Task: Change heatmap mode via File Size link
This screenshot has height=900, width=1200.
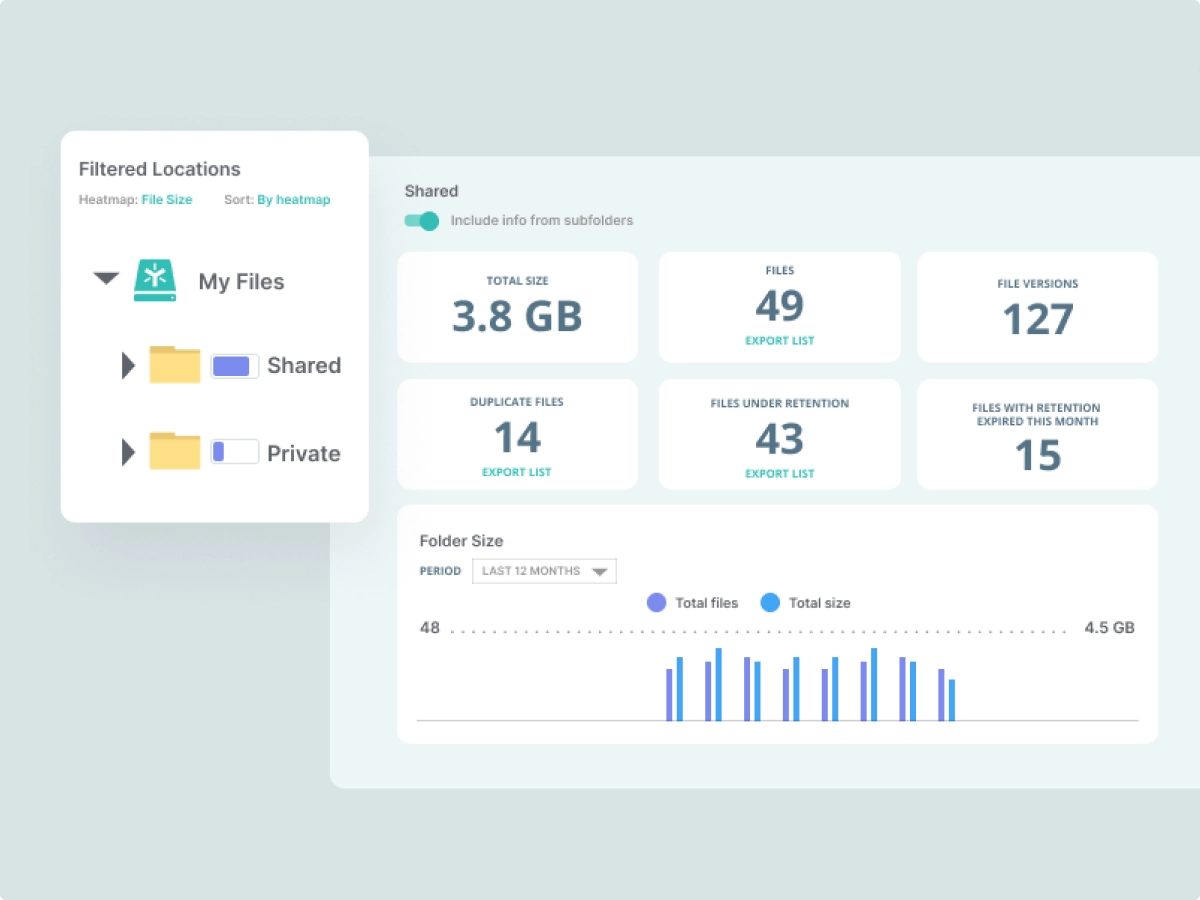Action: [x=165, y=199]
